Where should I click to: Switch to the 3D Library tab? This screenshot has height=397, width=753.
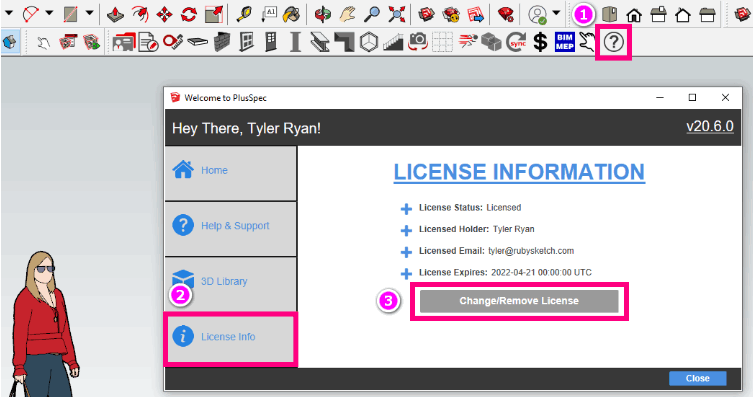(x=231, y=284)
